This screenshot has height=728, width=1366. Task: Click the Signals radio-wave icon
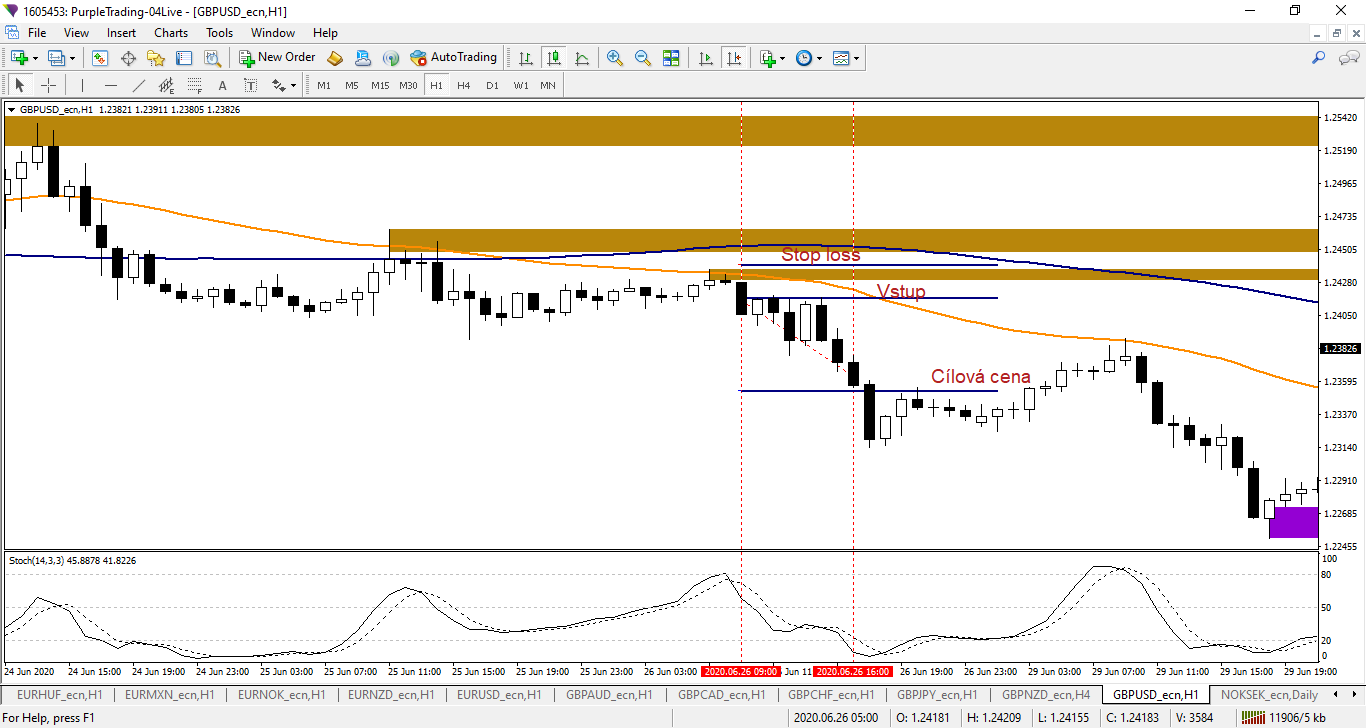(391, 58)
